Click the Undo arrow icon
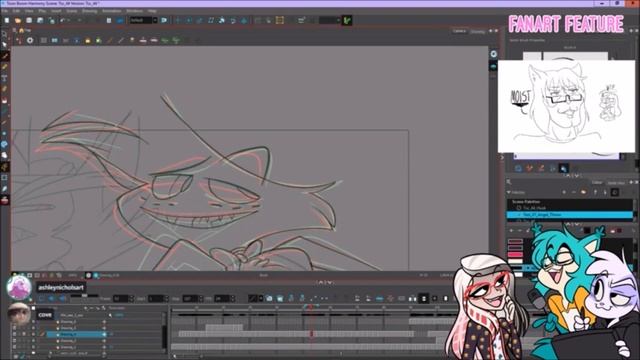This screenshot has width=640, height=360. click(x=62, y=20)
